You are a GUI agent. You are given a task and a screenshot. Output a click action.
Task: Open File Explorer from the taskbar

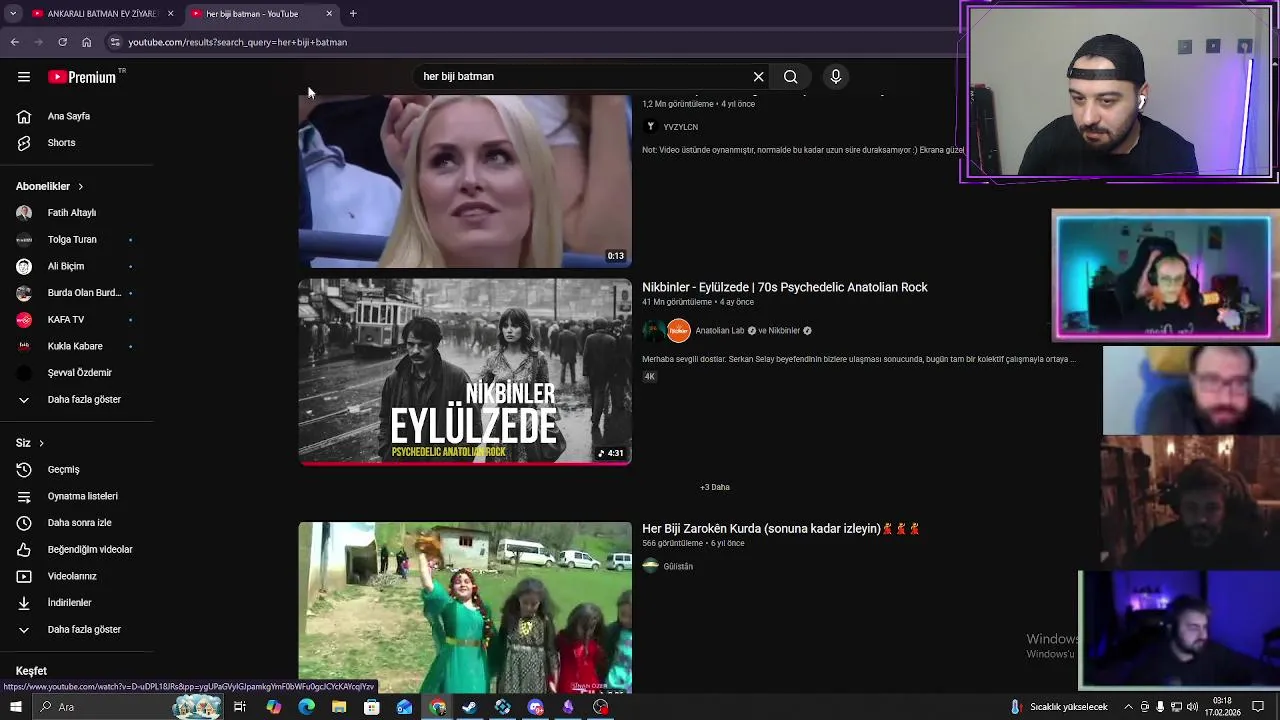click(x=339, y=707)
